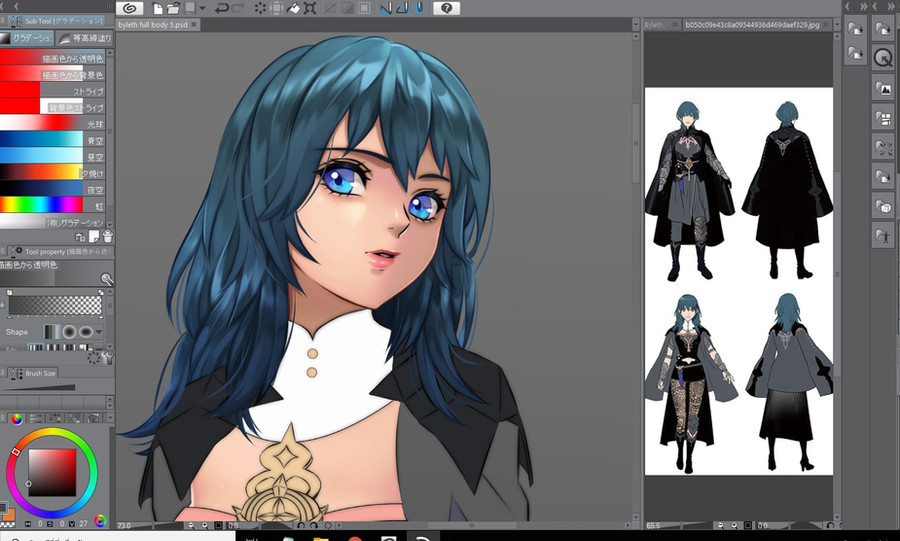Image resolution: width=900 pixels, height=541 pixels.
Task: Select the 昼空 gradient preset
Action: (x=52, y=157)
